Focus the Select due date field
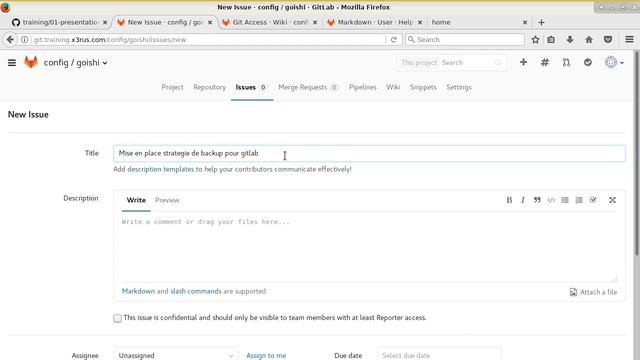 tap(439, 355)
